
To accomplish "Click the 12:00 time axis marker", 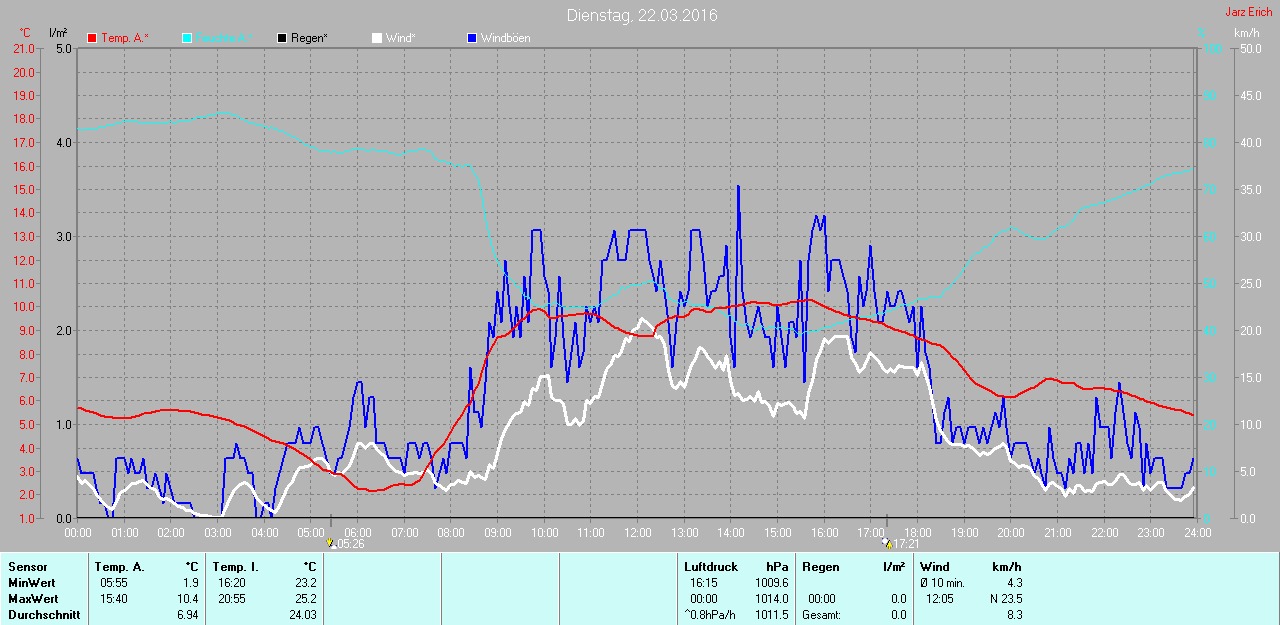I will coord(637,532).
